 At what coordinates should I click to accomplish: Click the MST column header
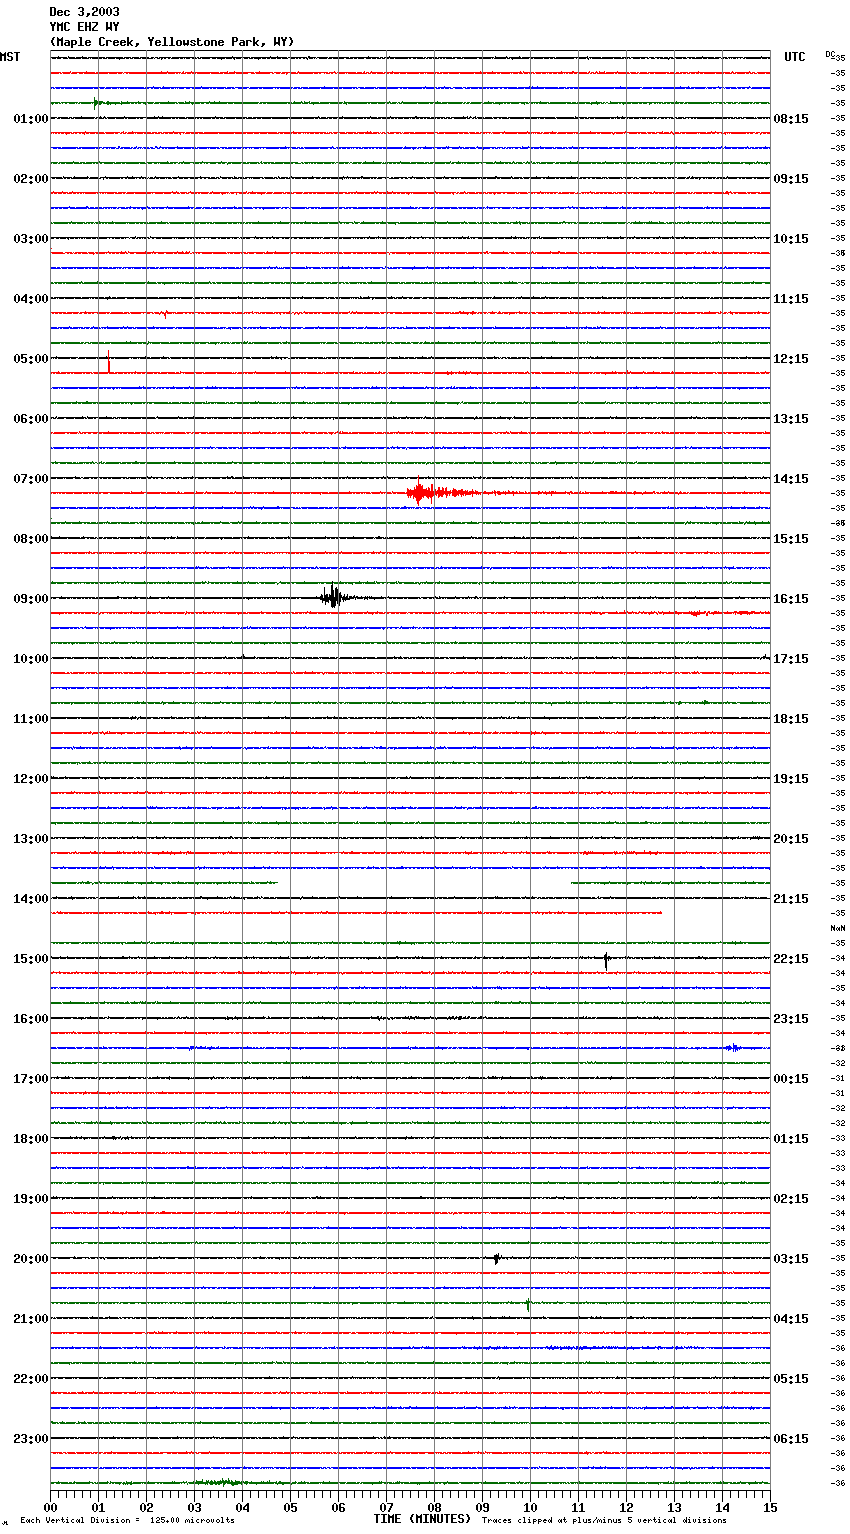click(10, 57)
